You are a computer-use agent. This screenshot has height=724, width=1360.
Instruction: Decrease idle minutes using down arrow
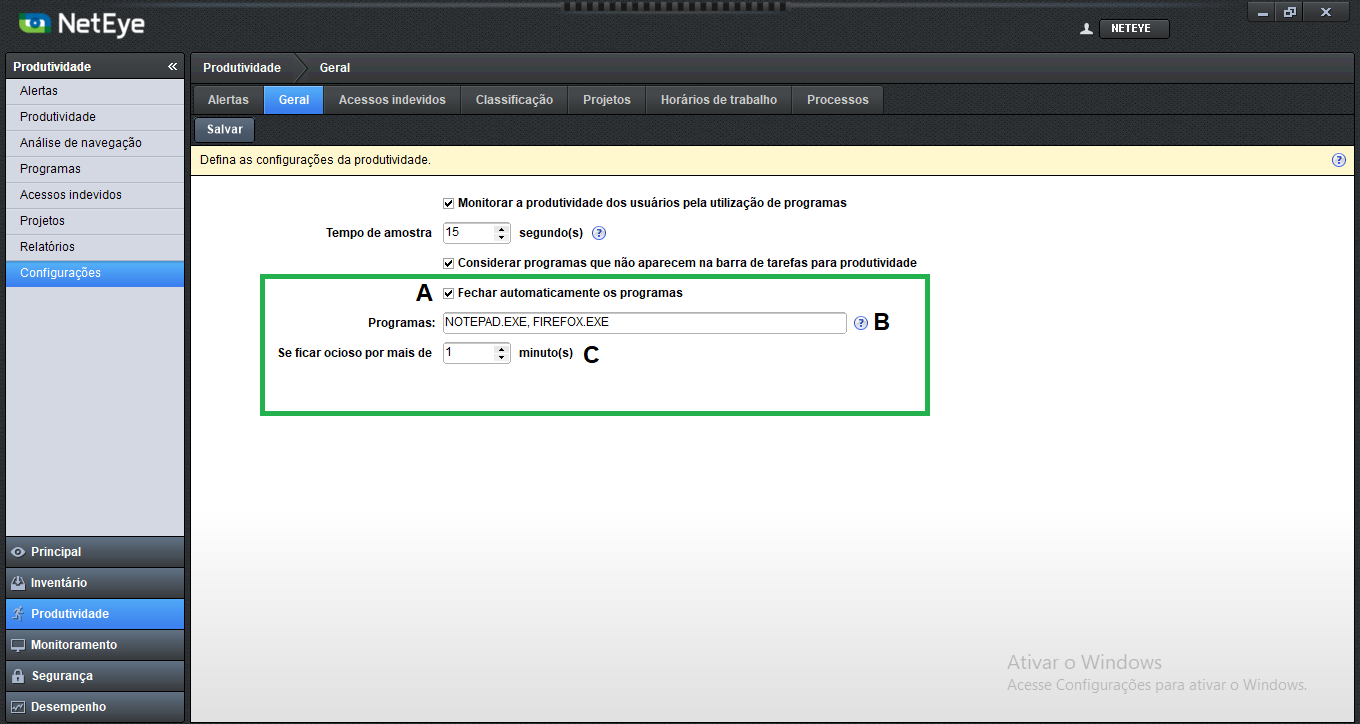tap(502, 358)
